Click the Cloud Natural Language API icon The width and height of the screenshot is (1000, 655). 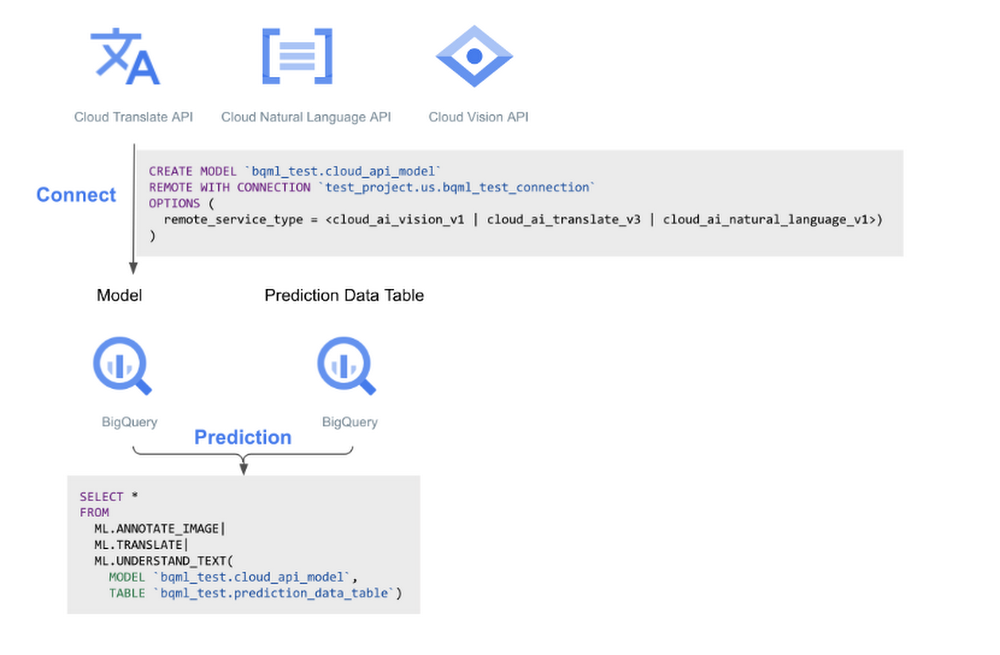pyautogui.click(x=297, y=56)
